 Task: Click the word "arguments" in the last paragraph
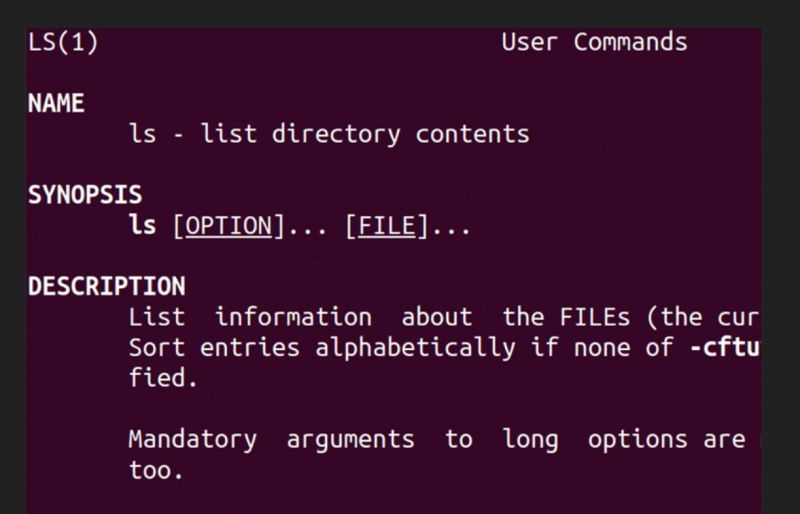(350, 440)
